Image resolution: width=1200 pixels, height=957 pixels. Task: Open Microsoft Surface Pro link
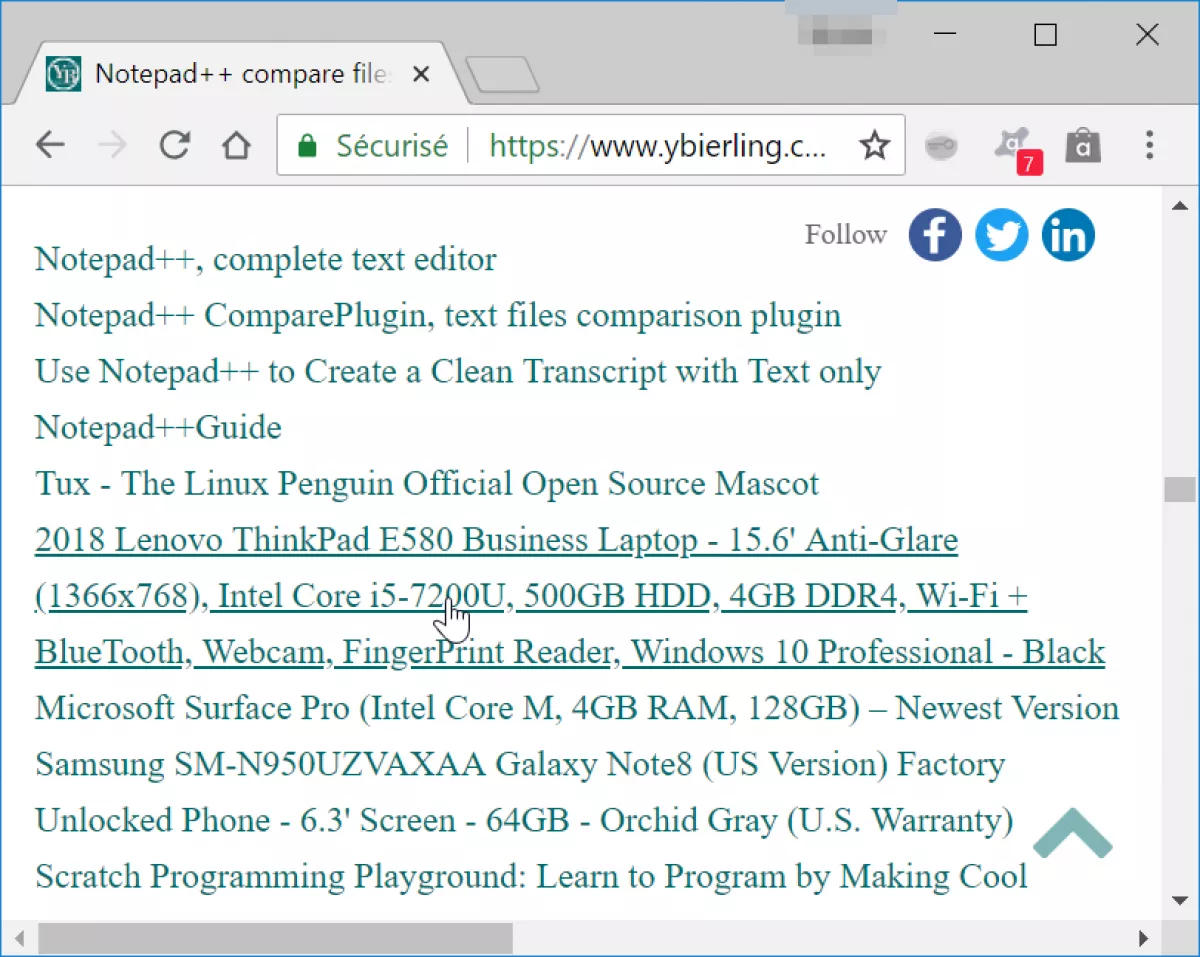(577, 708)
